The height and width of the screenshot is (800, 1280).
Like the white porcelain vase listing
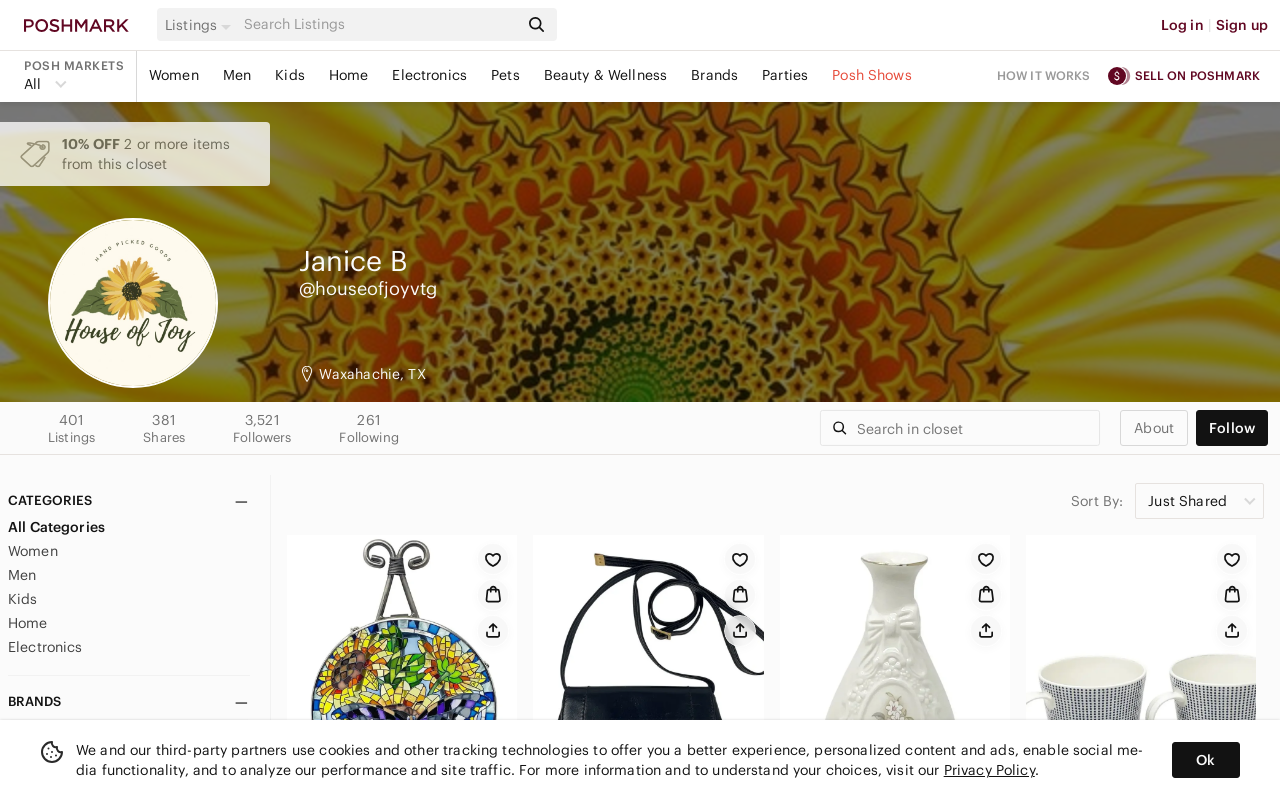(986, 560)
